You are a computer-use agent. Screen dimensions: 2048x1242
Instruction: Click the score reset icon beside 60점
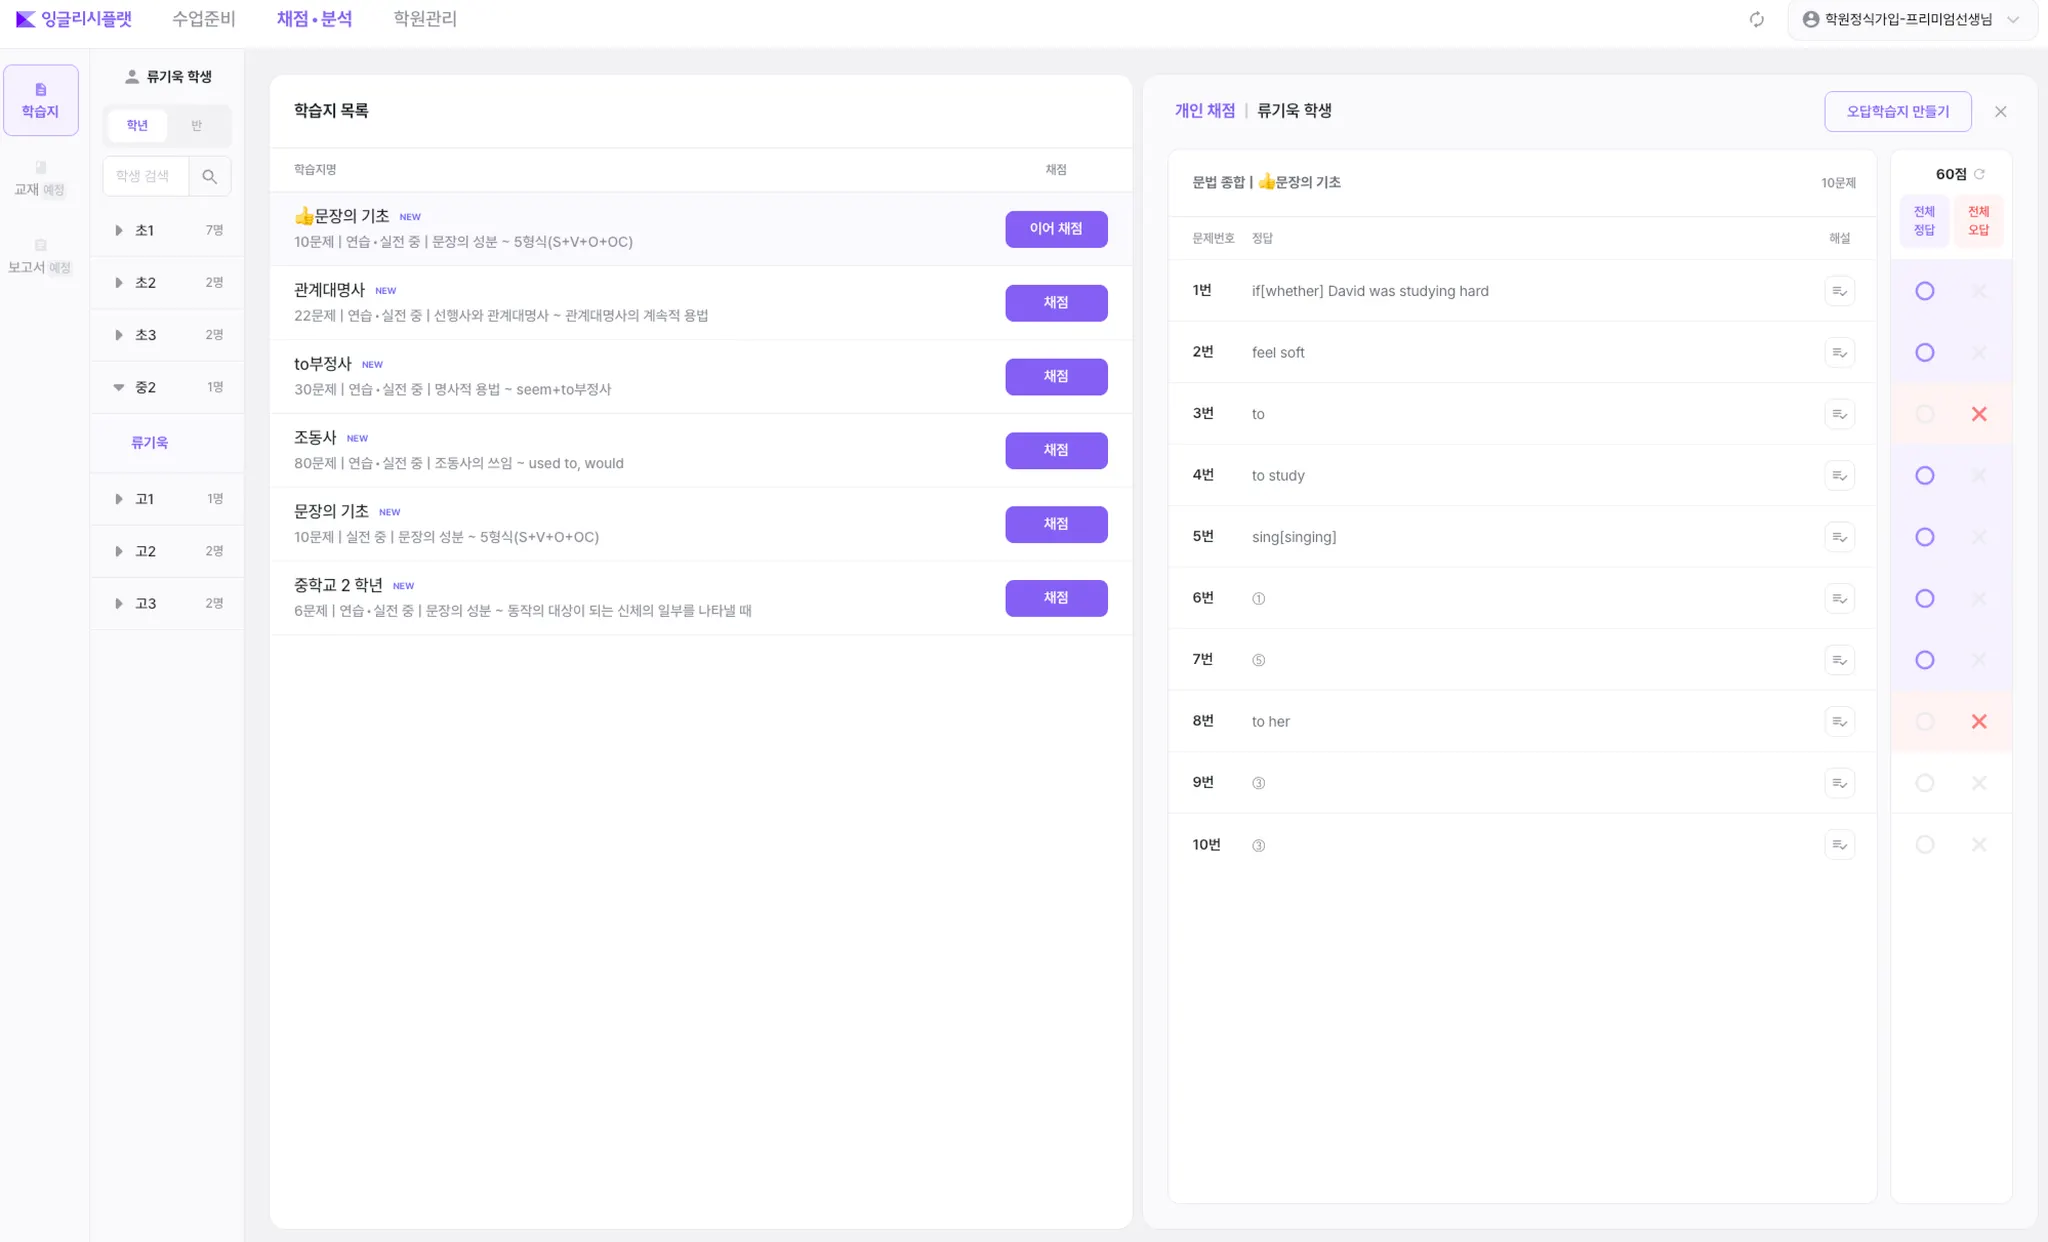(1979, 174)
